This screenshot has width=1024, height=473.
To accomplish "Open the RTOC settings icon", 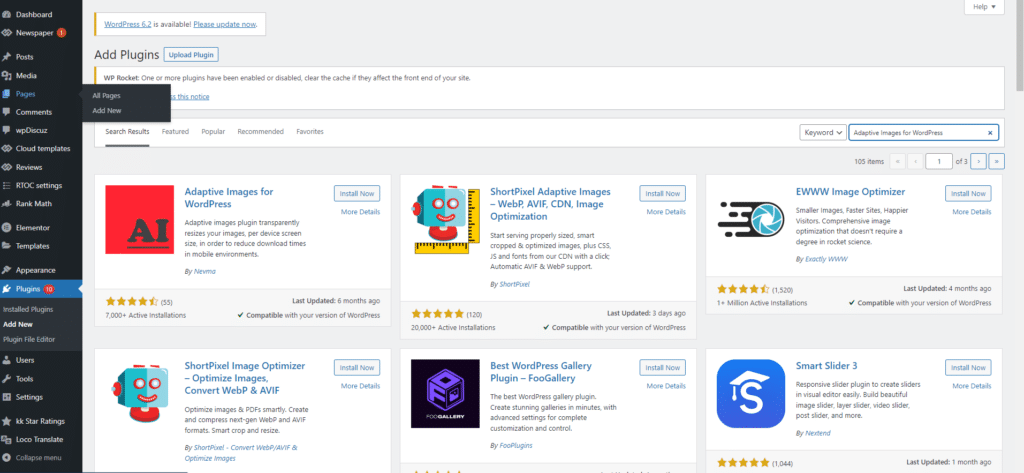I will pos(7,185).
